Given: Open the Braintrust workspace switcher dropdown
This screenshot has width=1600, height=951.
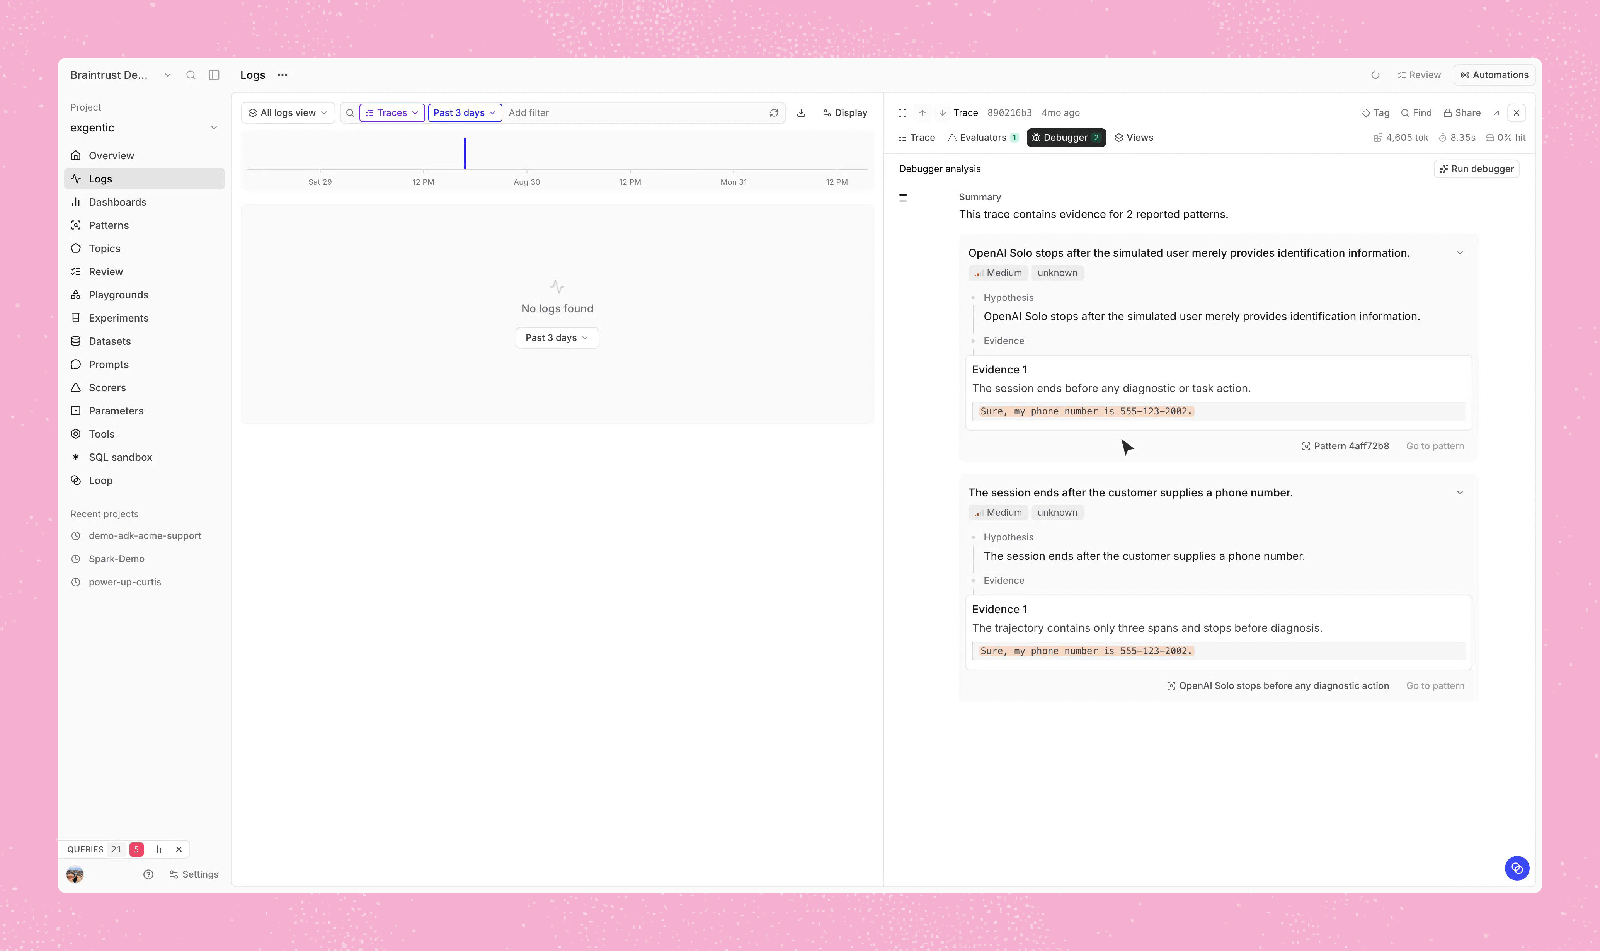Looking at the screenshot, I should pyautogui.click(x=120, y=75).
